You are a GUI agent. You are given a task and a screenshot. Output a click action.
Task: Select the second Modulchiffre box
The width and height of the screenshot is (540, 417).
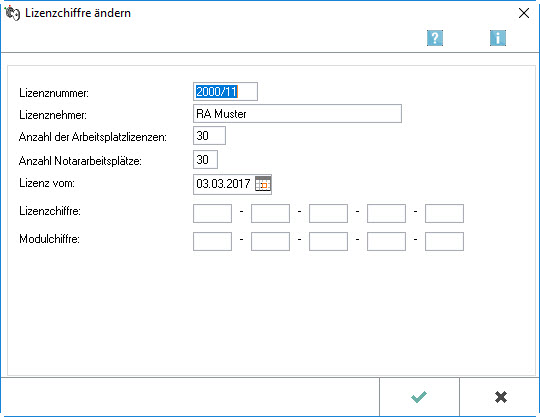tap(270, 241)
